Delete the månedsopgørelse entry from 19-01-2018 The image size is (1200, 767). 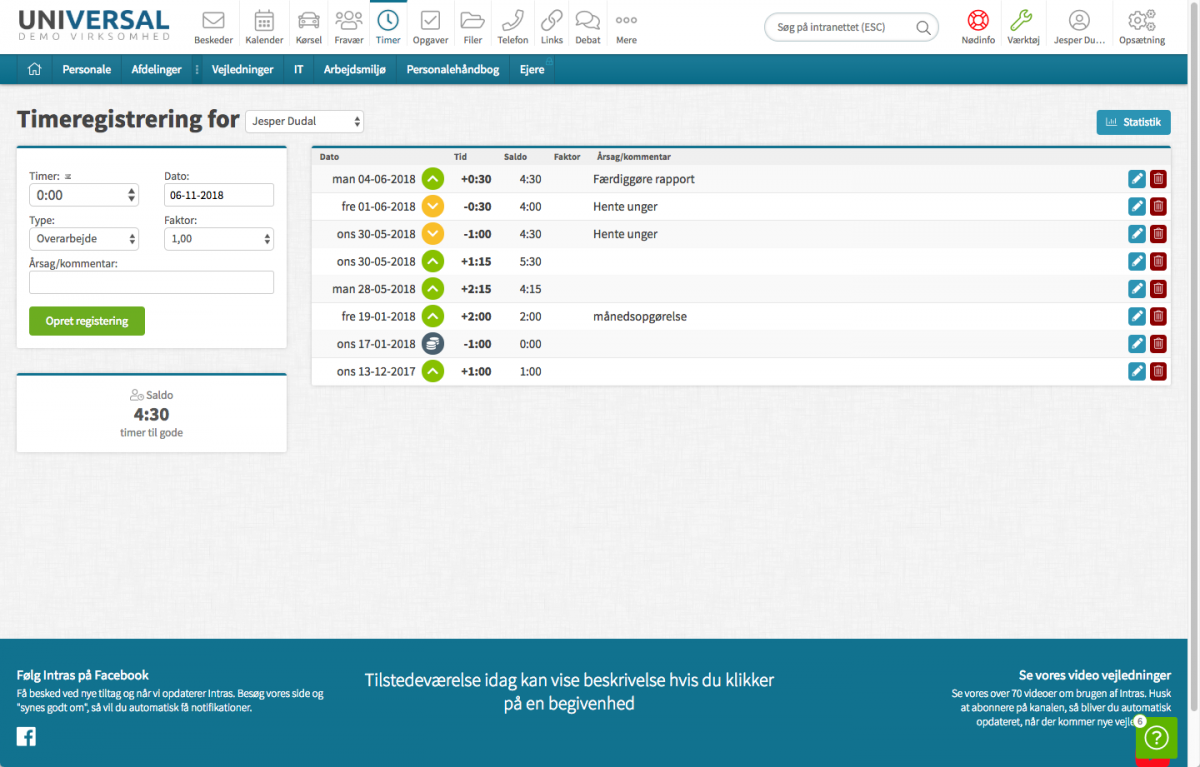coord(1158,317)
